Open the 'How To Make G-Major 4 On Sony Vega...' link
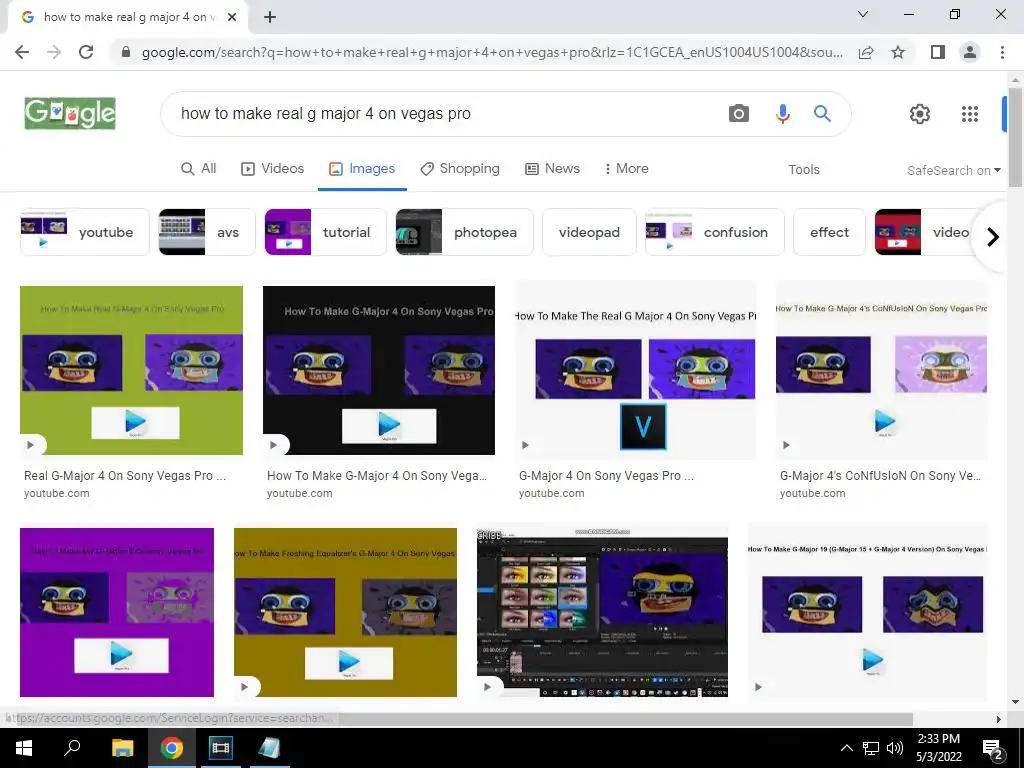The width and height of the screenshot is (1024, 768). (377, 476)
